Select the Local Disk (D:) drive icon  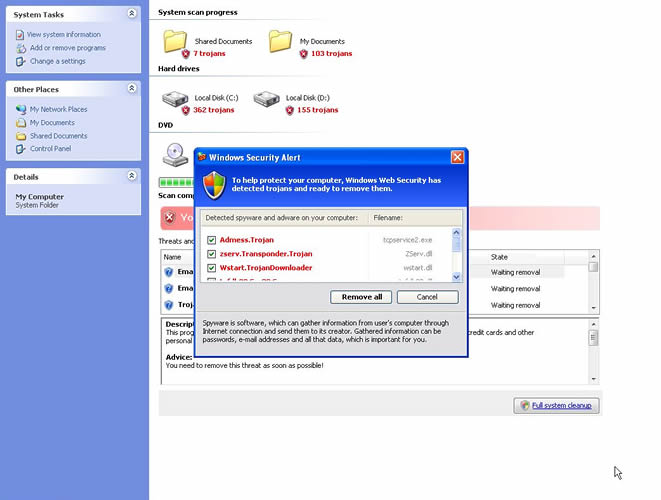266,101
